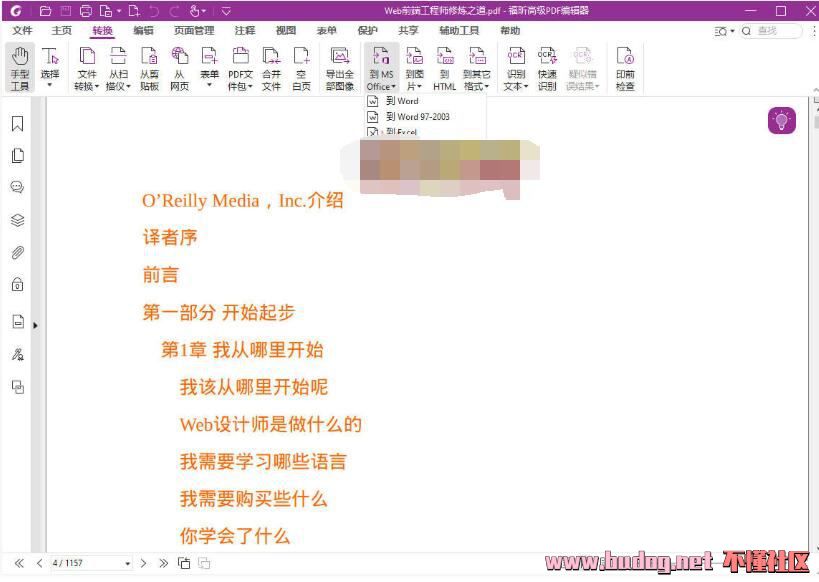This screenshot has width=819, height=582.
Task: Open the Share (共享) tab
Action: pyautogui.click(x=408, y=31)
